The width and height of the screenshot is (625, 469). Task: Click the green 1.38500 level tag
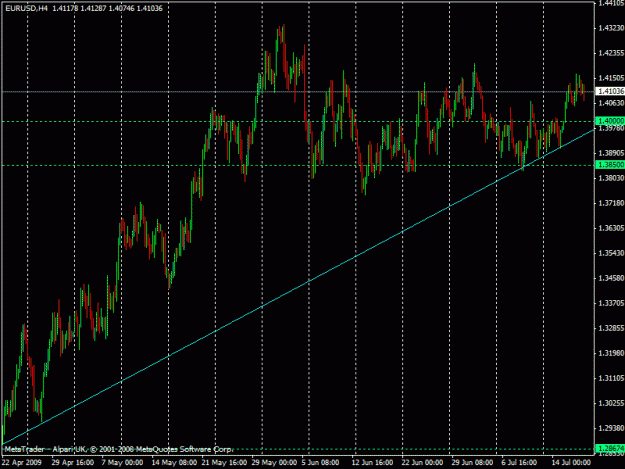(x=610, y=165)
